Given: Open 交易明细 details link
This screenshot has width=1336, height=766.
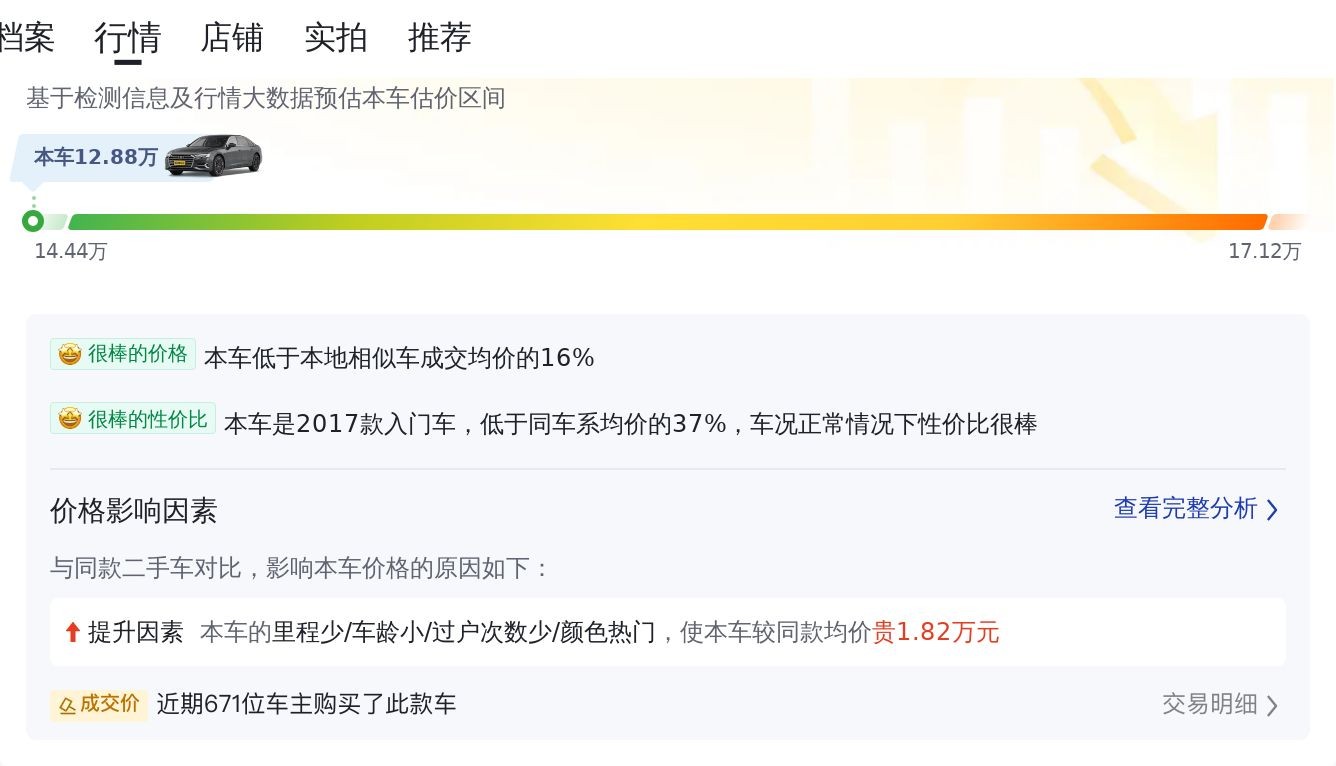Looking at the screenshot, I should (1209, 704).
